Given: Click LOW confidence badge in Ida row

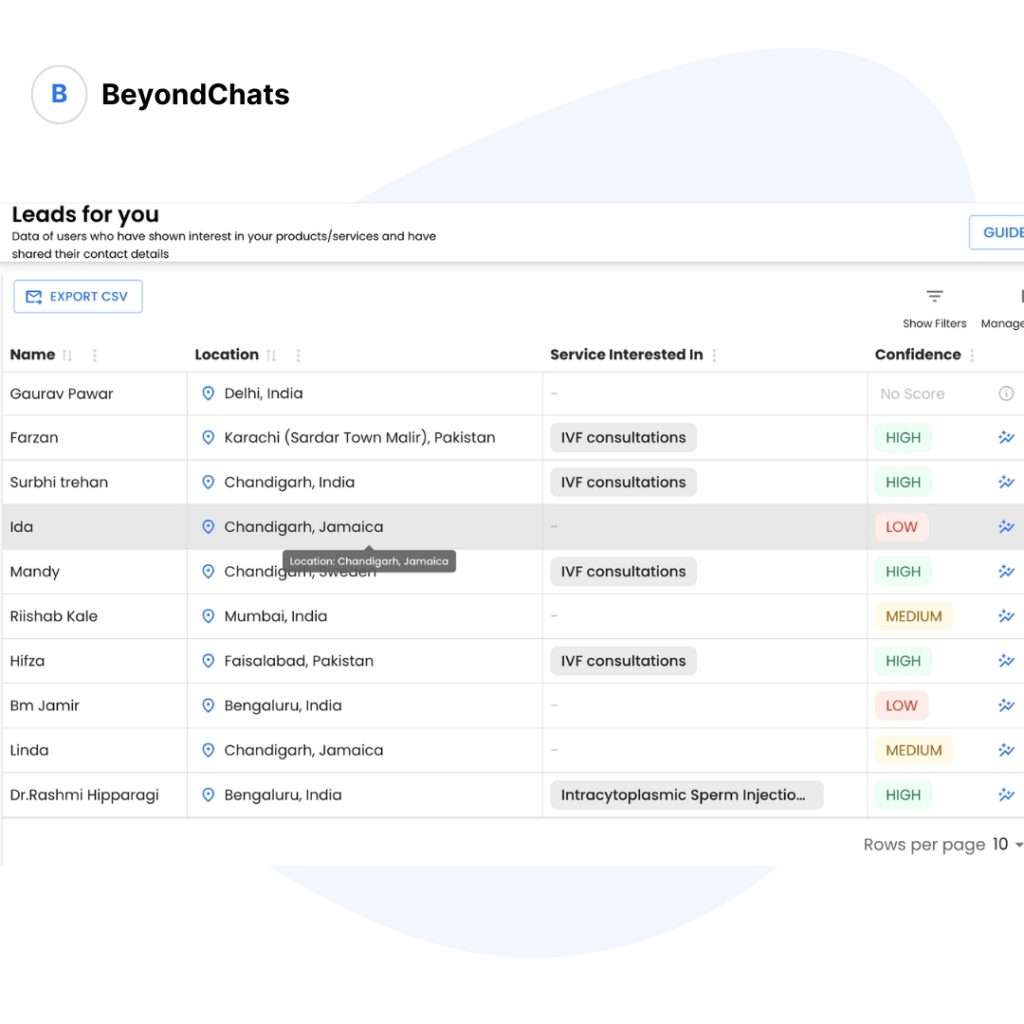Looking at the screenshot, I should point(901,526).
